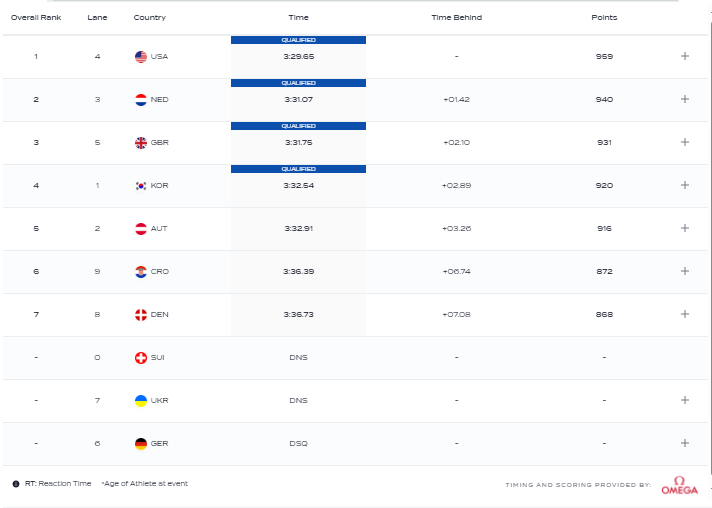This screenshot has width=712, height=508.
Task: Click the USA time 3:29.65 cell
Action: 298,57
